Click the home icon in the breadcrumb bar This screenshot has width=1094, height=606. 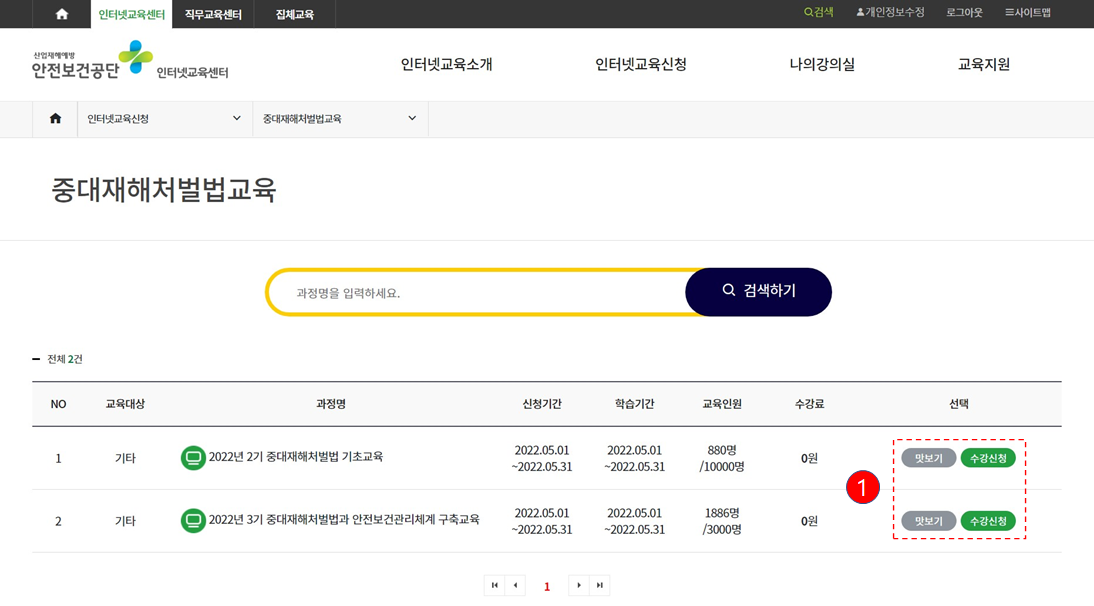[x=55, y=118]
